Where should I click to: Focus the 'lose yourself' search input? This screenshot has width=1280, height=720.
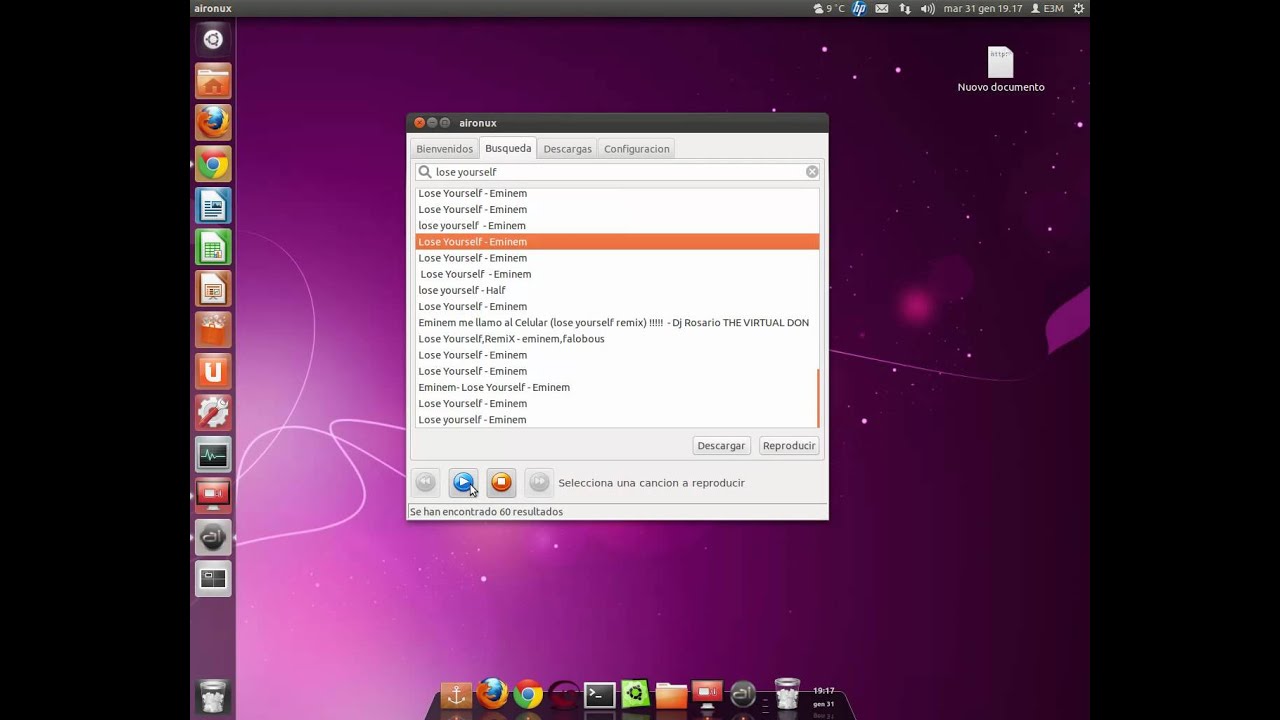click(618, 172)
